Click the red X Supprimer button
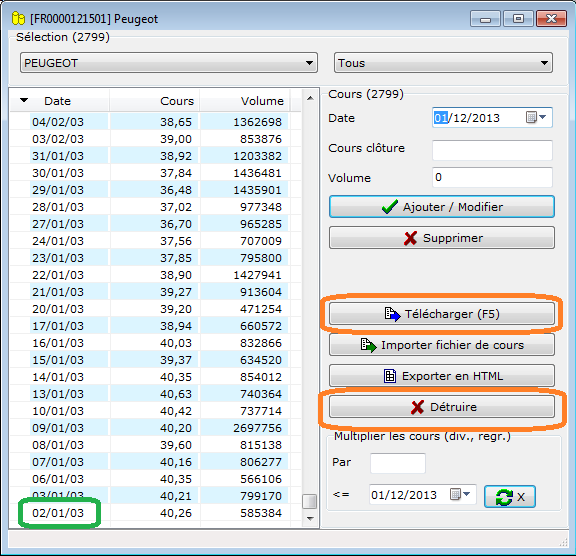 click(x=442, y=238)
